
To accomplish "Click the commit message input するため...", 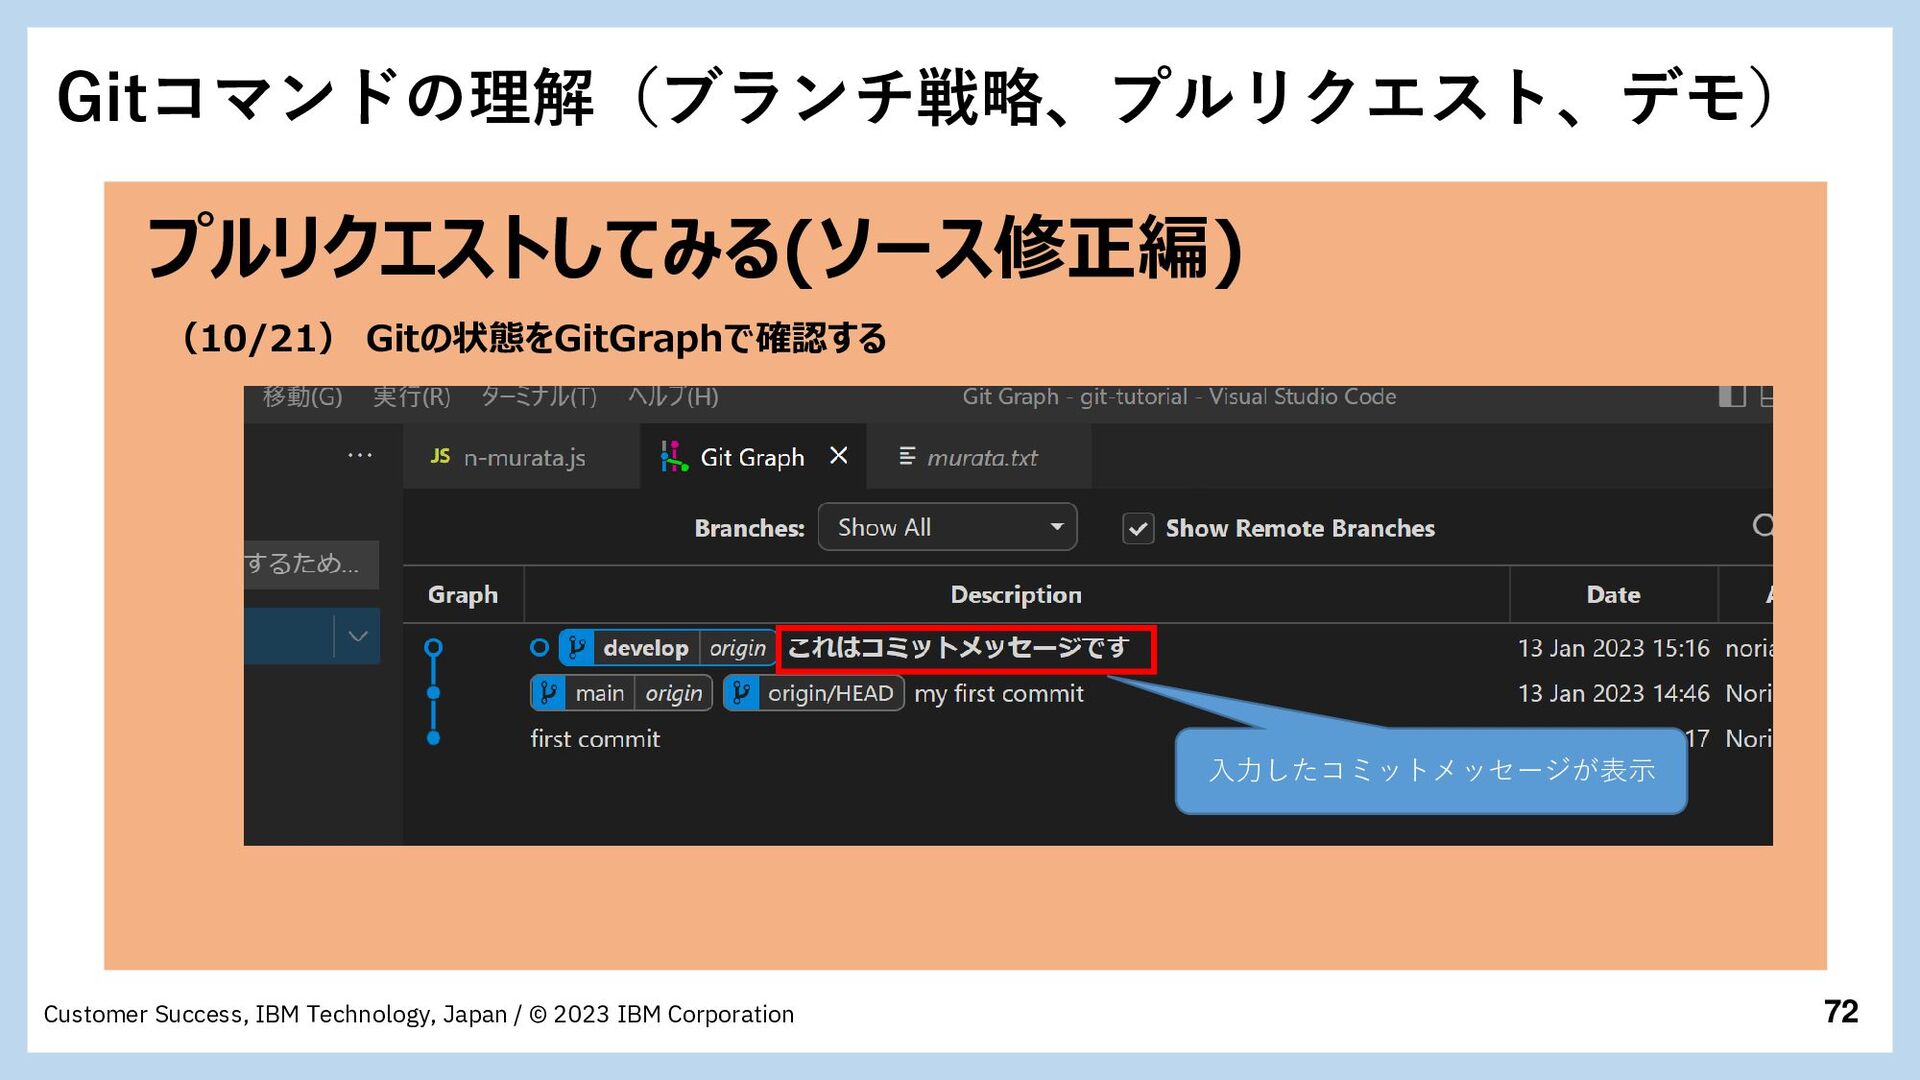I will [311, 564].
